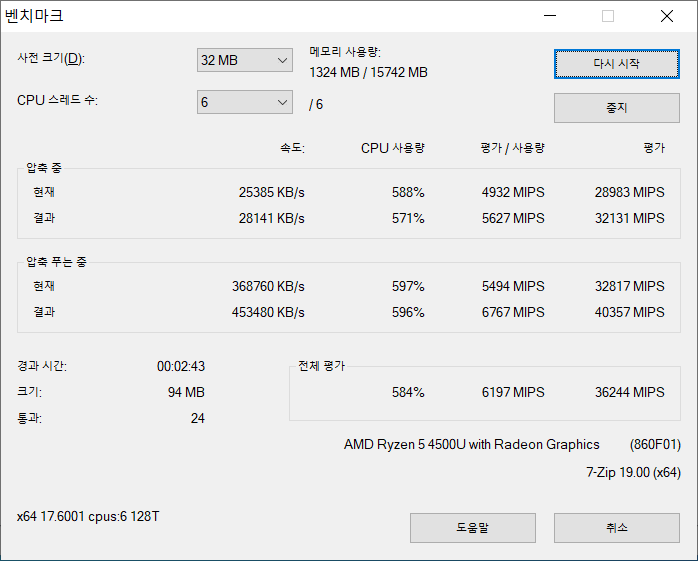Click the 평가 / 사용량 column header
The width and height of the screenshot is (698, 561).
[x=512, y=148]
